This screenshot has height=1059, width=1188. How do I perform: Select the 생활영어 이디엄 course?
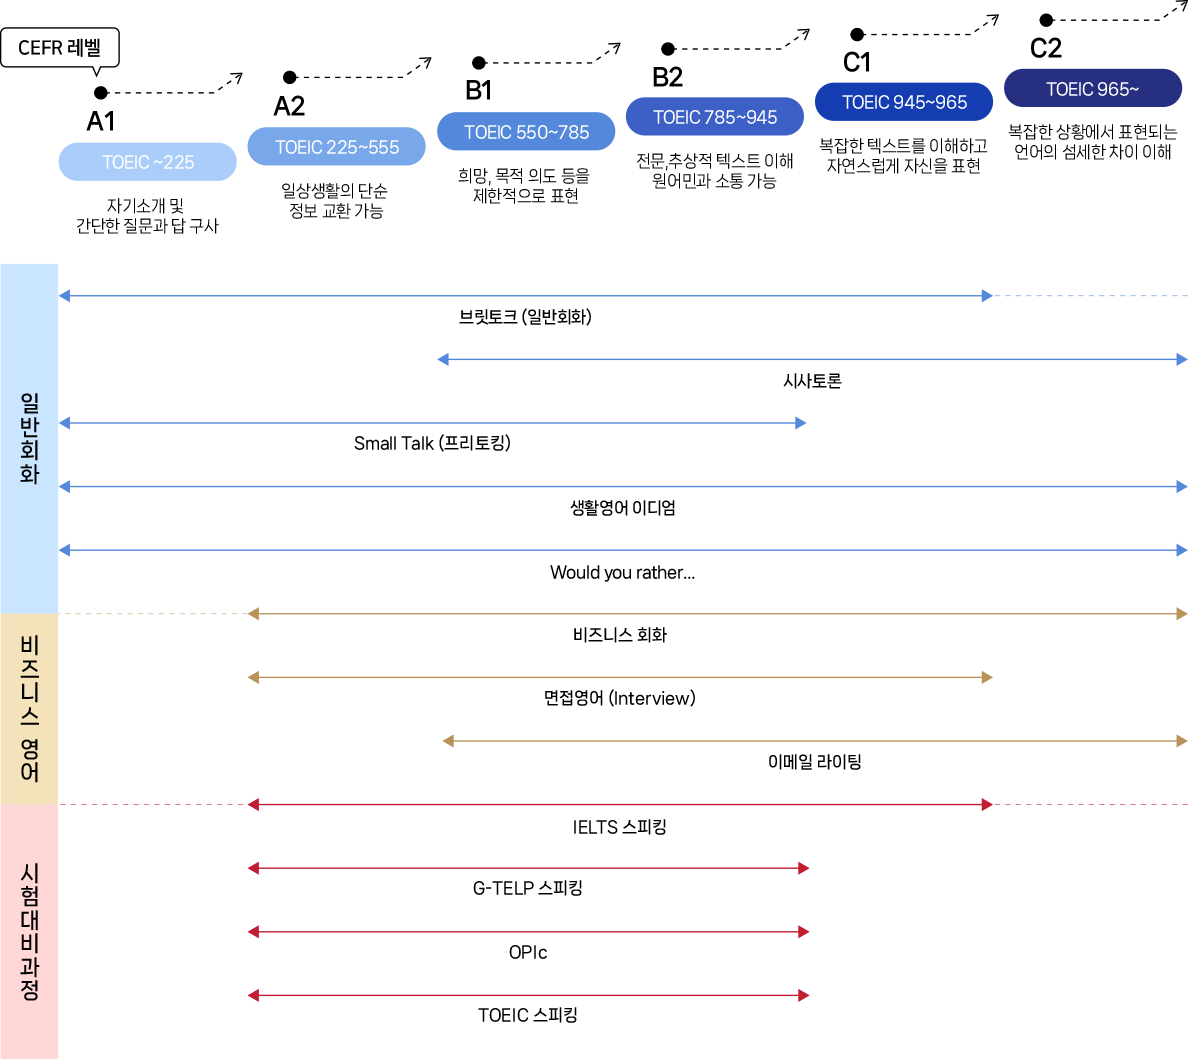tap(623, 508)
